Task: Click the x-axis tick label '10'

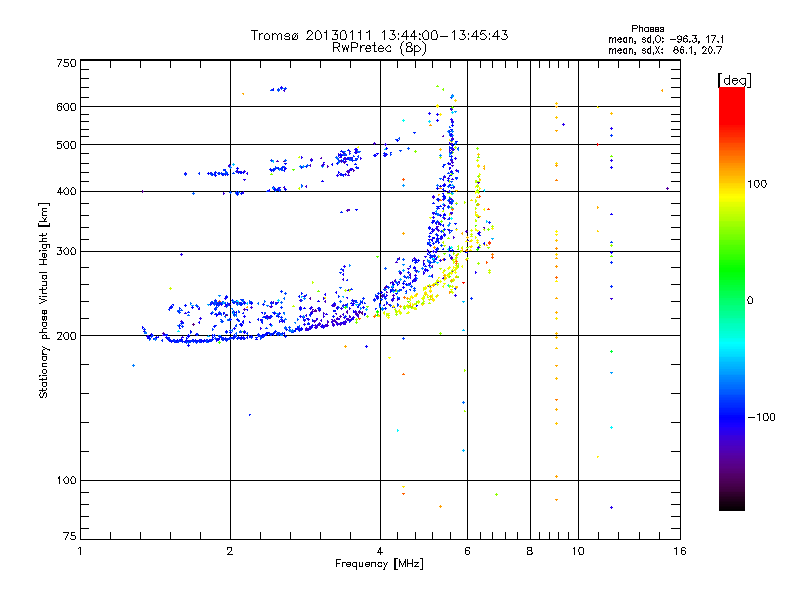Action: coord(578,551)
